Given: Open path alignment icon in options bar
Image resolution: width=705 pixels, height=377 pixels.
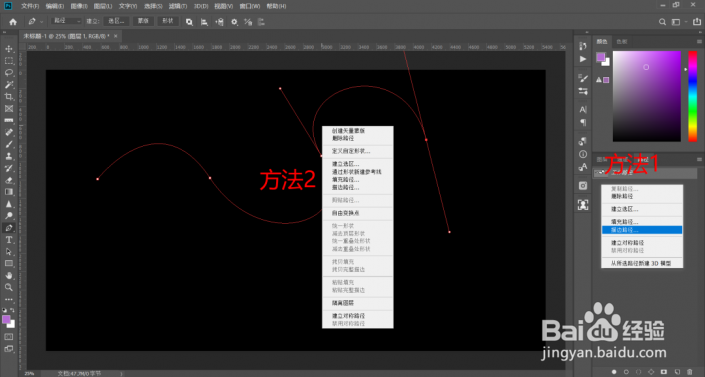Looking at the screenshot, I should point(204,22).
